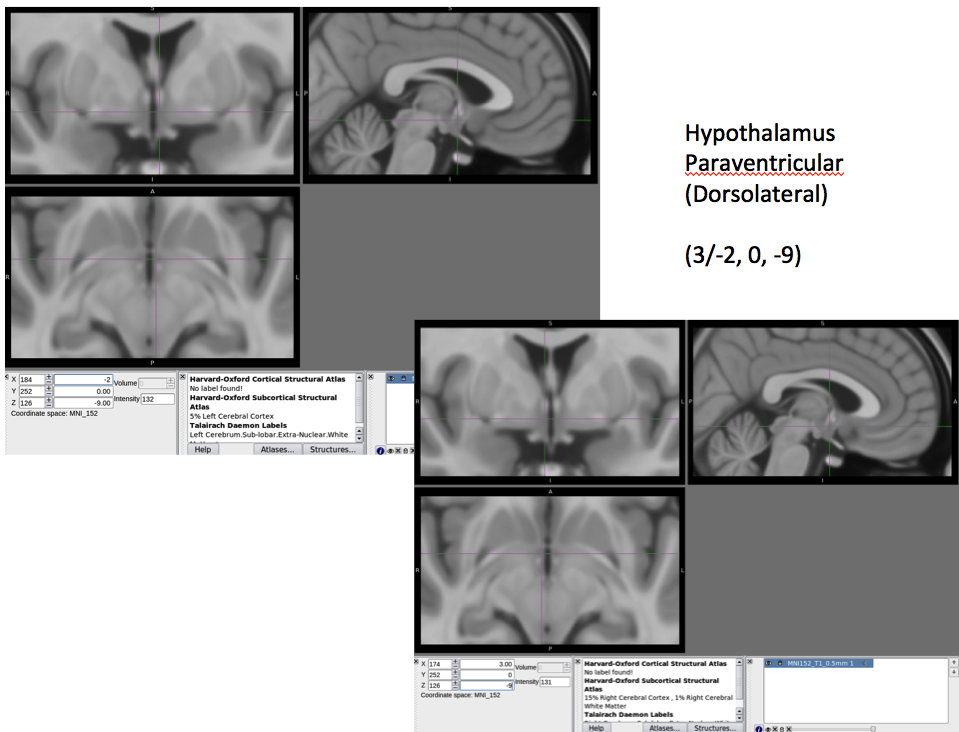Viewport: 959px width, 732px height.
Task: Close the atlas panel showing 15% Right Cerebral Cortex
Action: 579,662
